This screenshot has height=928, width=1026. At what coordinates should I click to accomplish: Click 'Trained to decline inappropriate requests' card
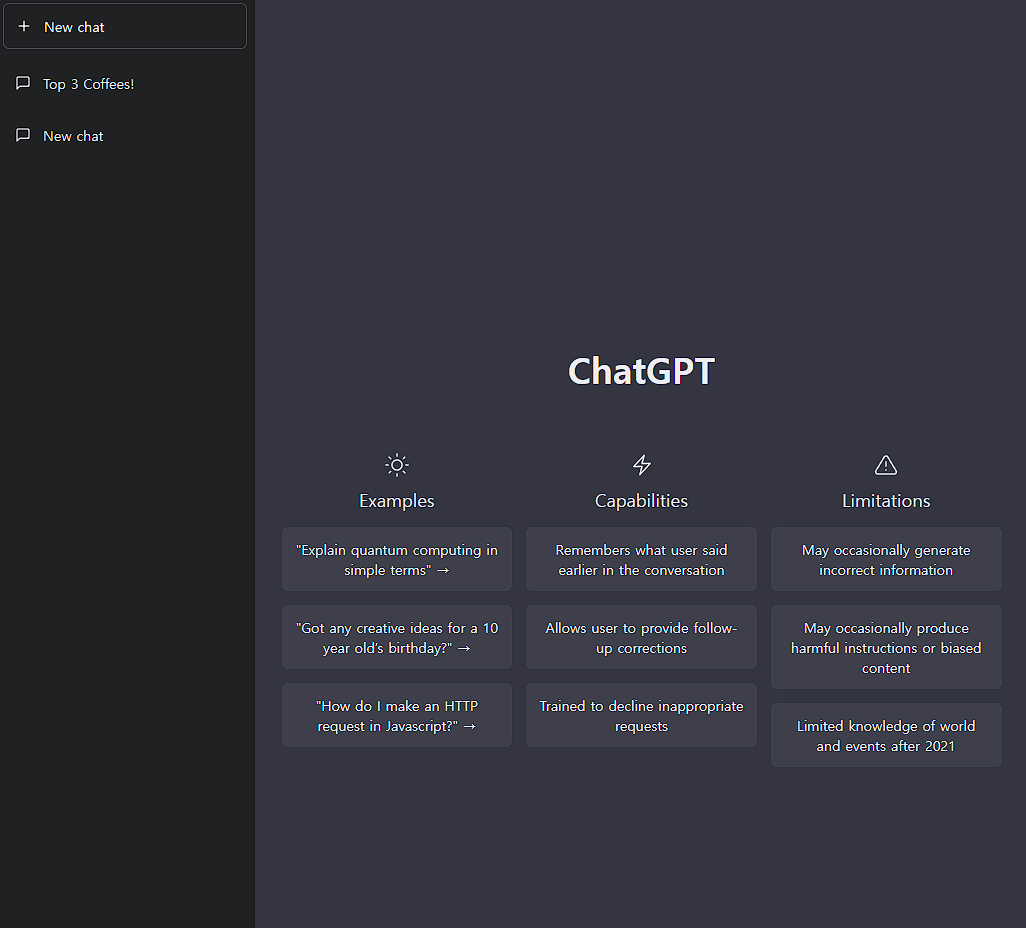[641, 715]
